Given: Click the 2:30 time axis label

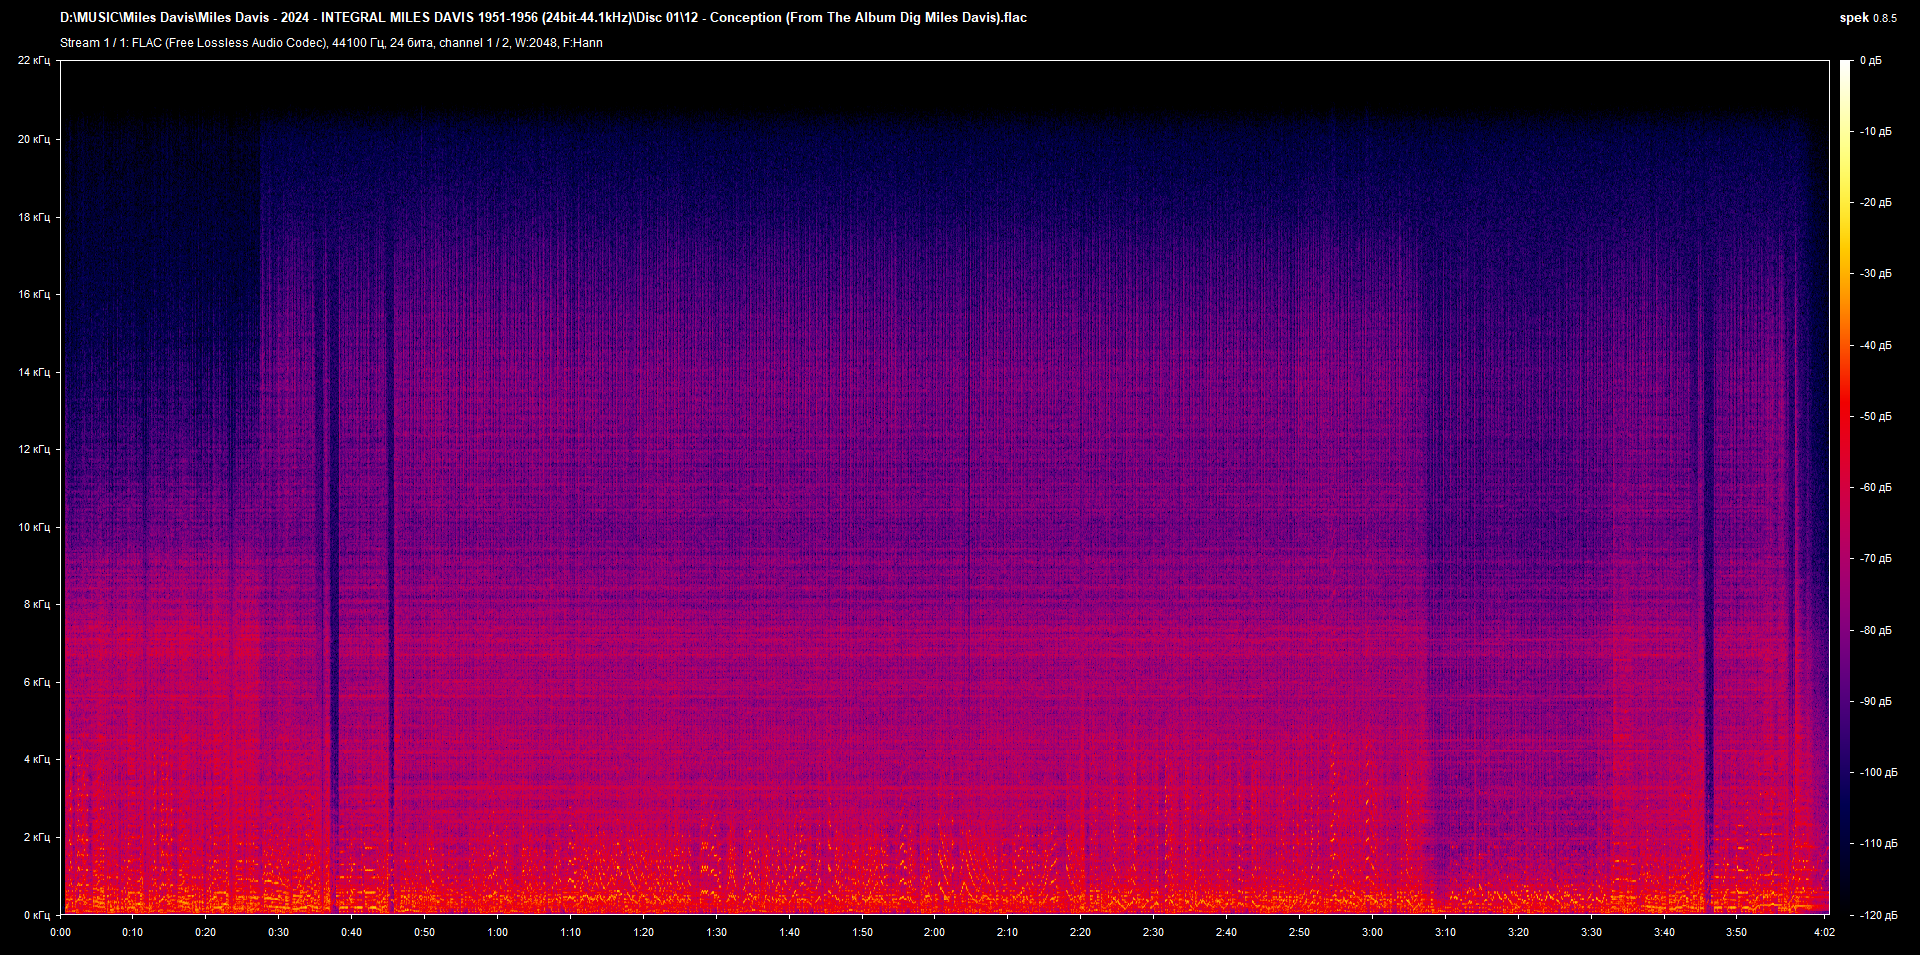Looking at the screenshot, I should point(1153,932).
